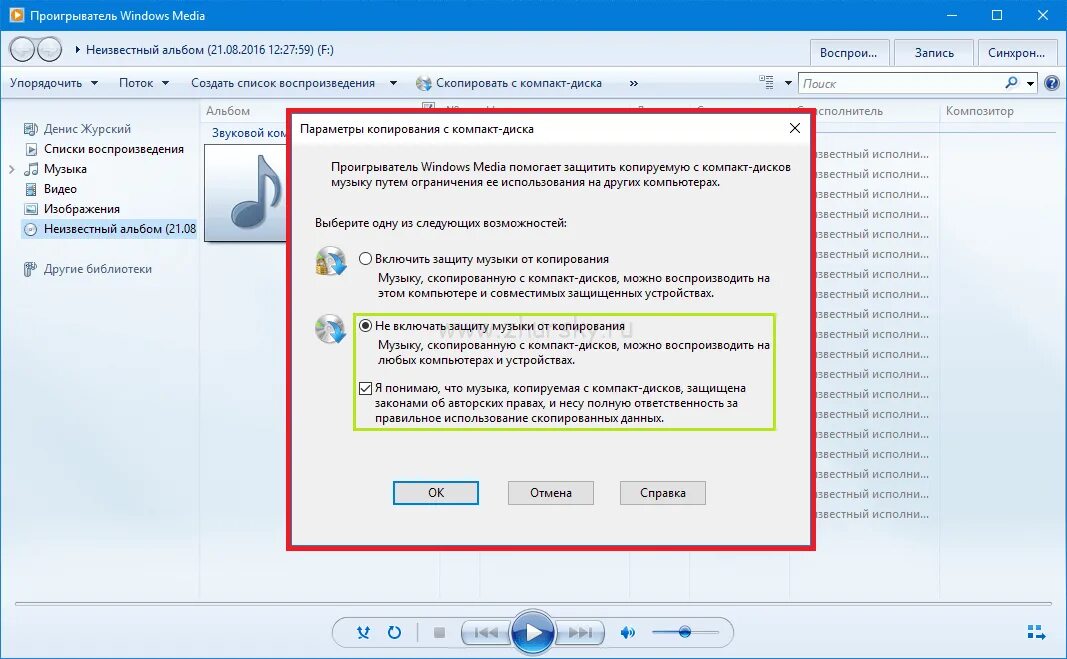This screenshot has width=1067, height=659.
Task: Switch to Now Playing mode icon
Action: 1036,632
